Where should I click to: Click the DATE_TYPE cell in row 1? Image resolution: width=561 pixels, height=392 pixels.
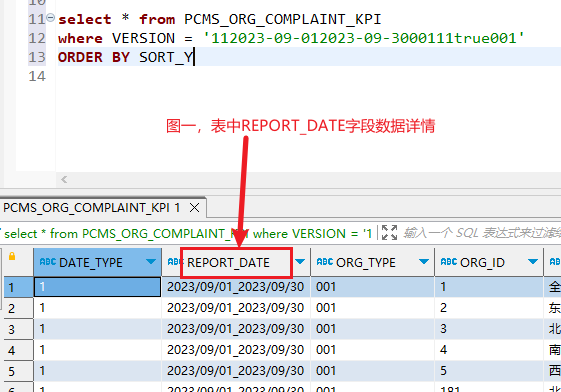pyautogui.click(x=97, y=287)
